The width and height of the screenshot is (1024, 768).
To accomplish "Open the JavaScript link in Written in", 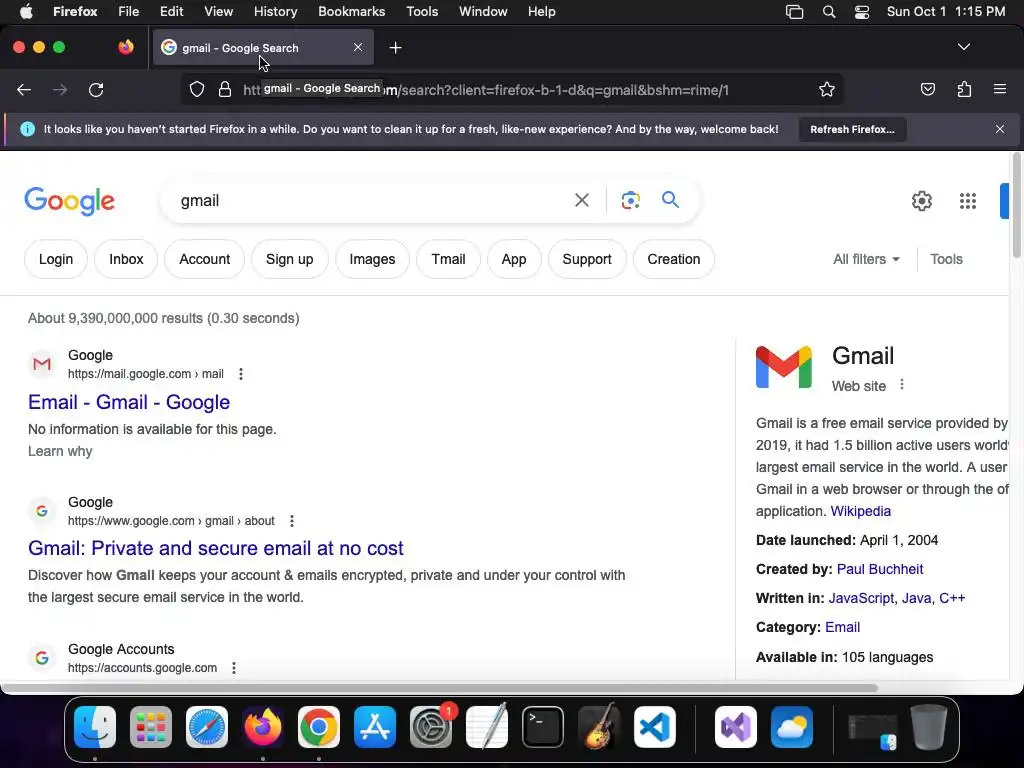I will (861, 598).
